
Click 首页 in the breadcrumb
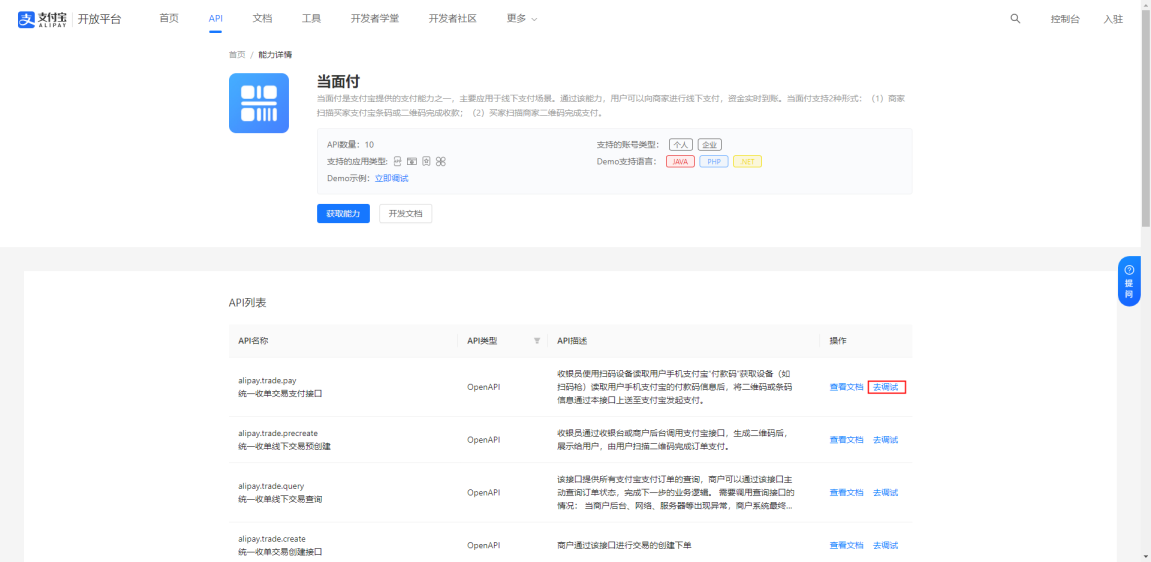coord(237,55)
